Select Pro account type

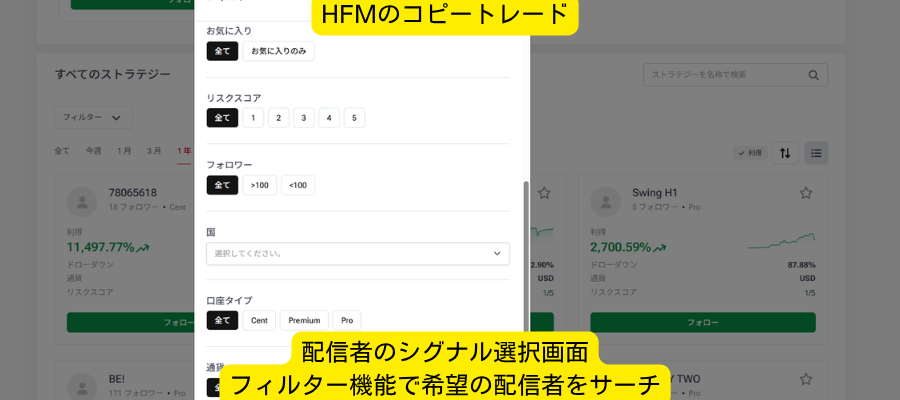347,320
